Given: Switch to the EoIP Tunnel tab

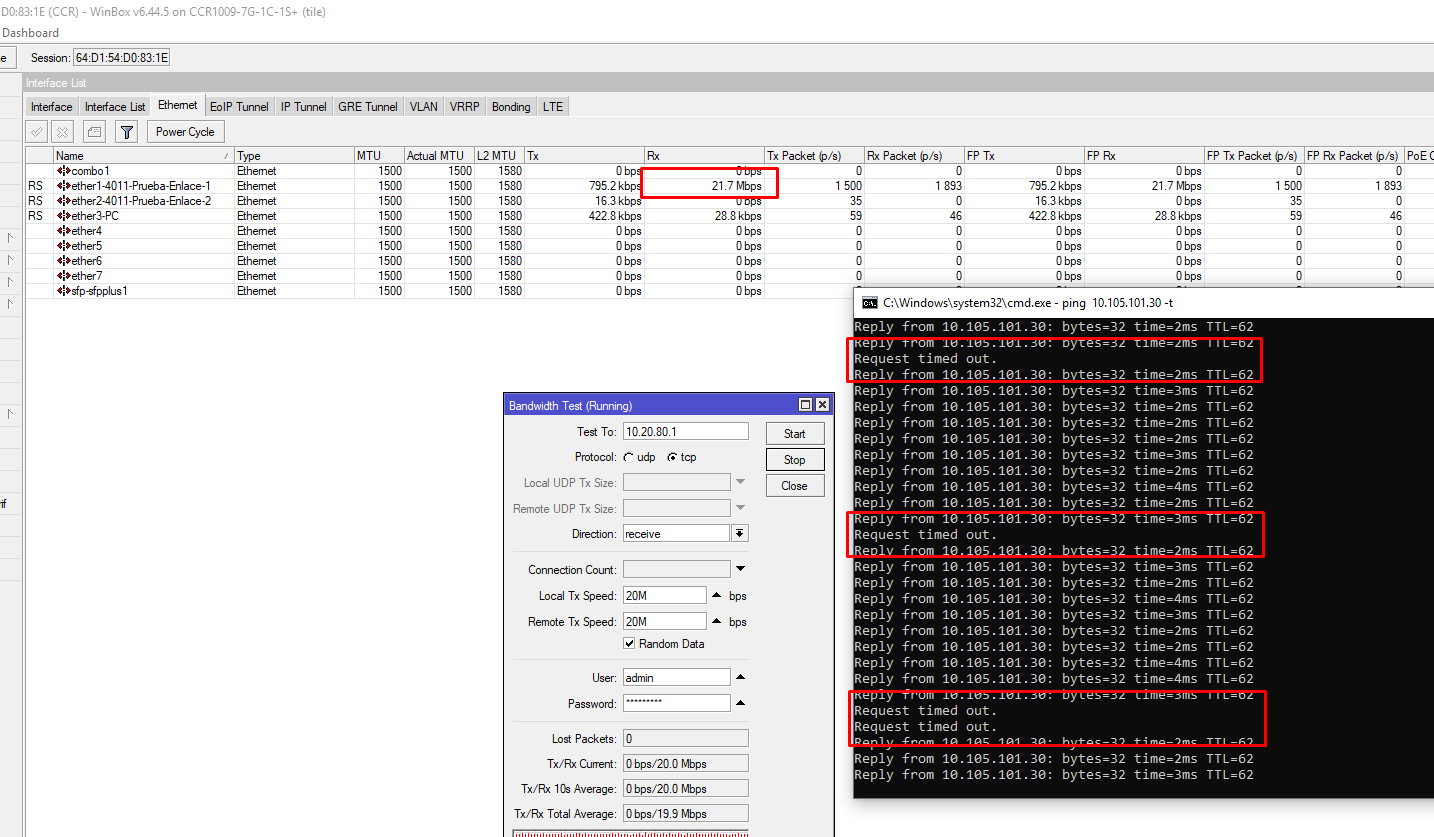Looking at the screenshot, I should [x=239, y=107].
